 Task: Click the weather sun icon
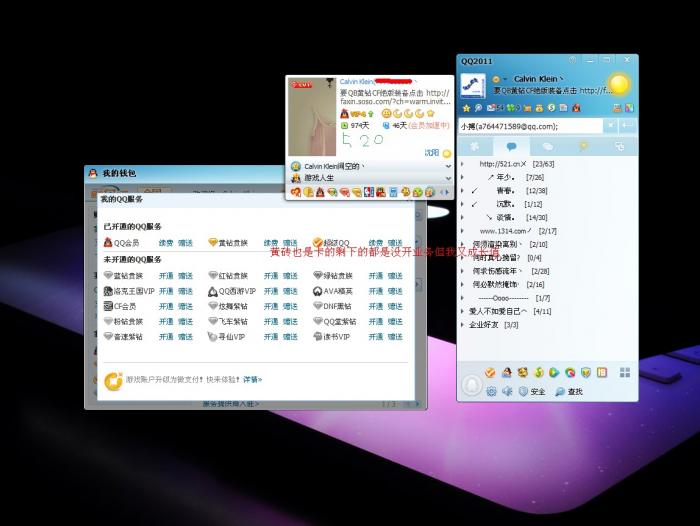pyautogui.click(x=619, y=84)
